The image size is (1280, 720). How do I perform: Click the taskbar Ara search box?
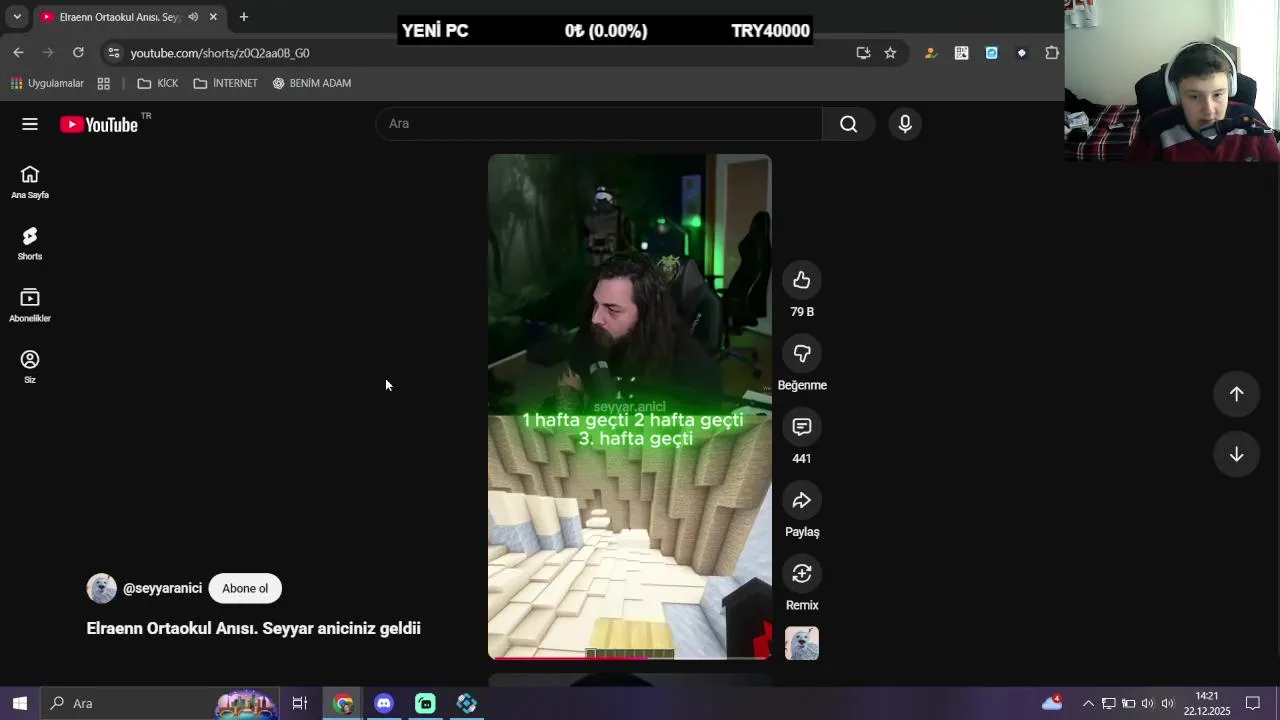click(x=160, y=703)
